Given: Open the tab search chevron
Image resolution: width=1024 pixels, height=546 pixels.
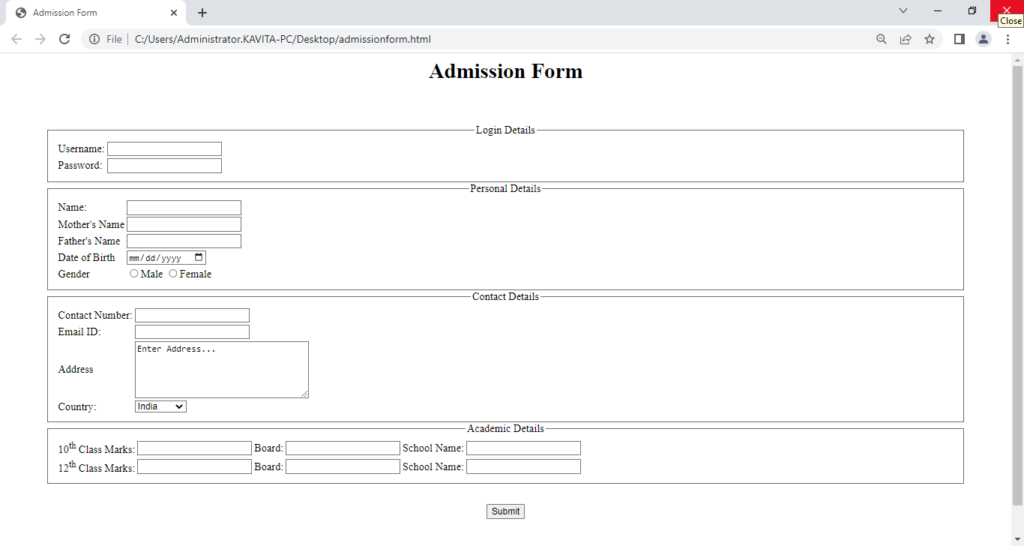Looking at the screenshot, I should tap(903, 10).
